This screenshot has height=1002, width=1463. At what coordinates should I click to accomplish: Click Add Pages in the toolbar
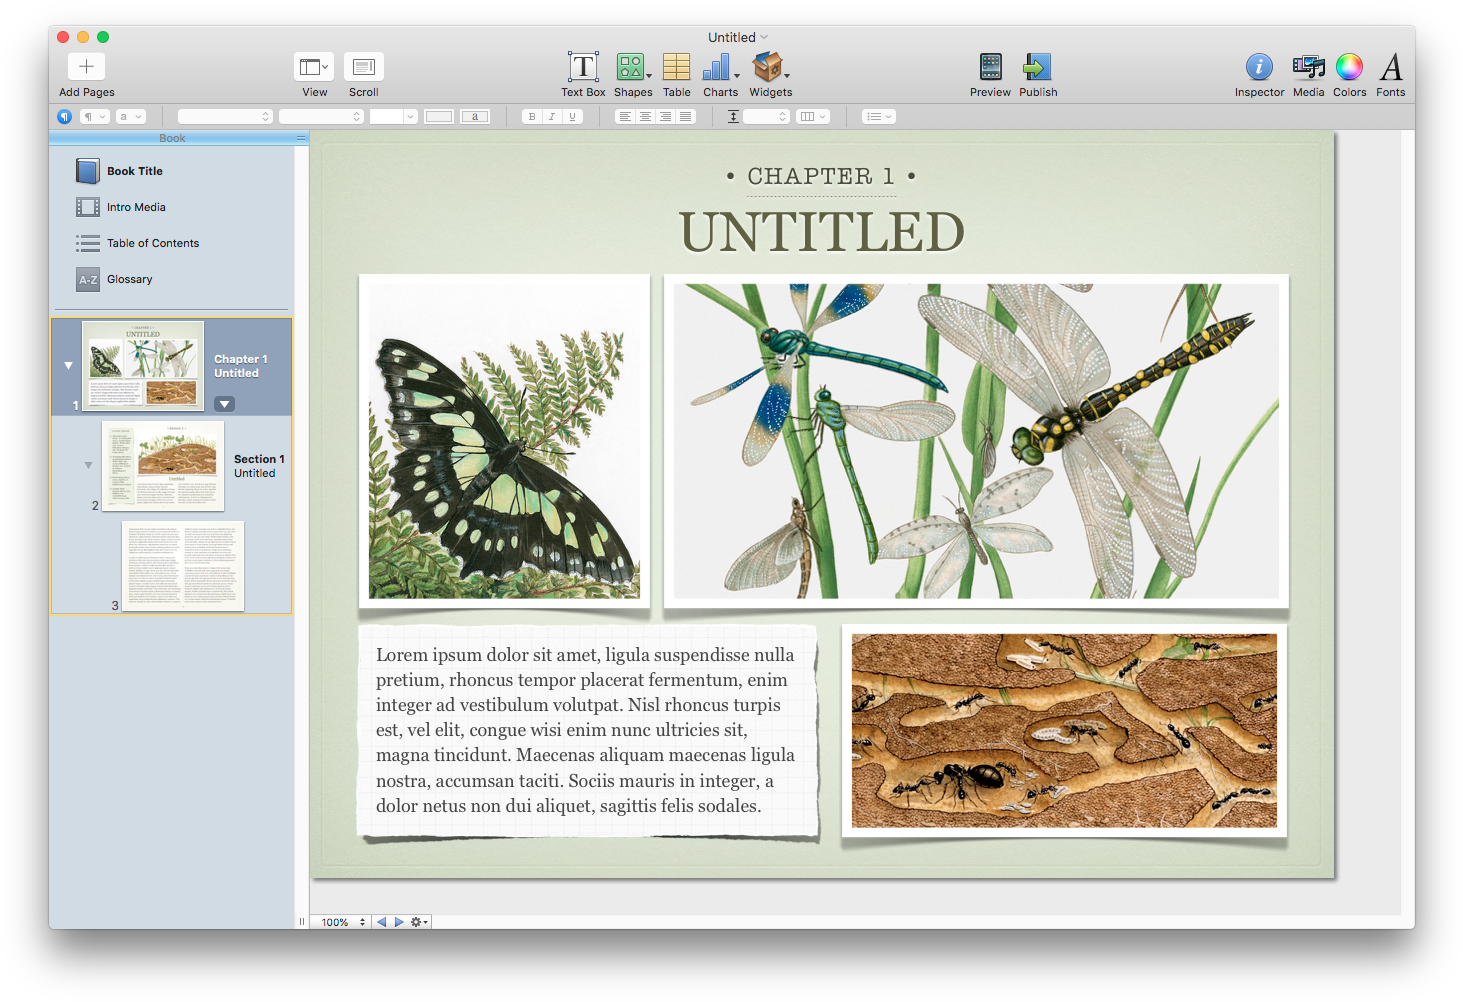coord(86,67)
